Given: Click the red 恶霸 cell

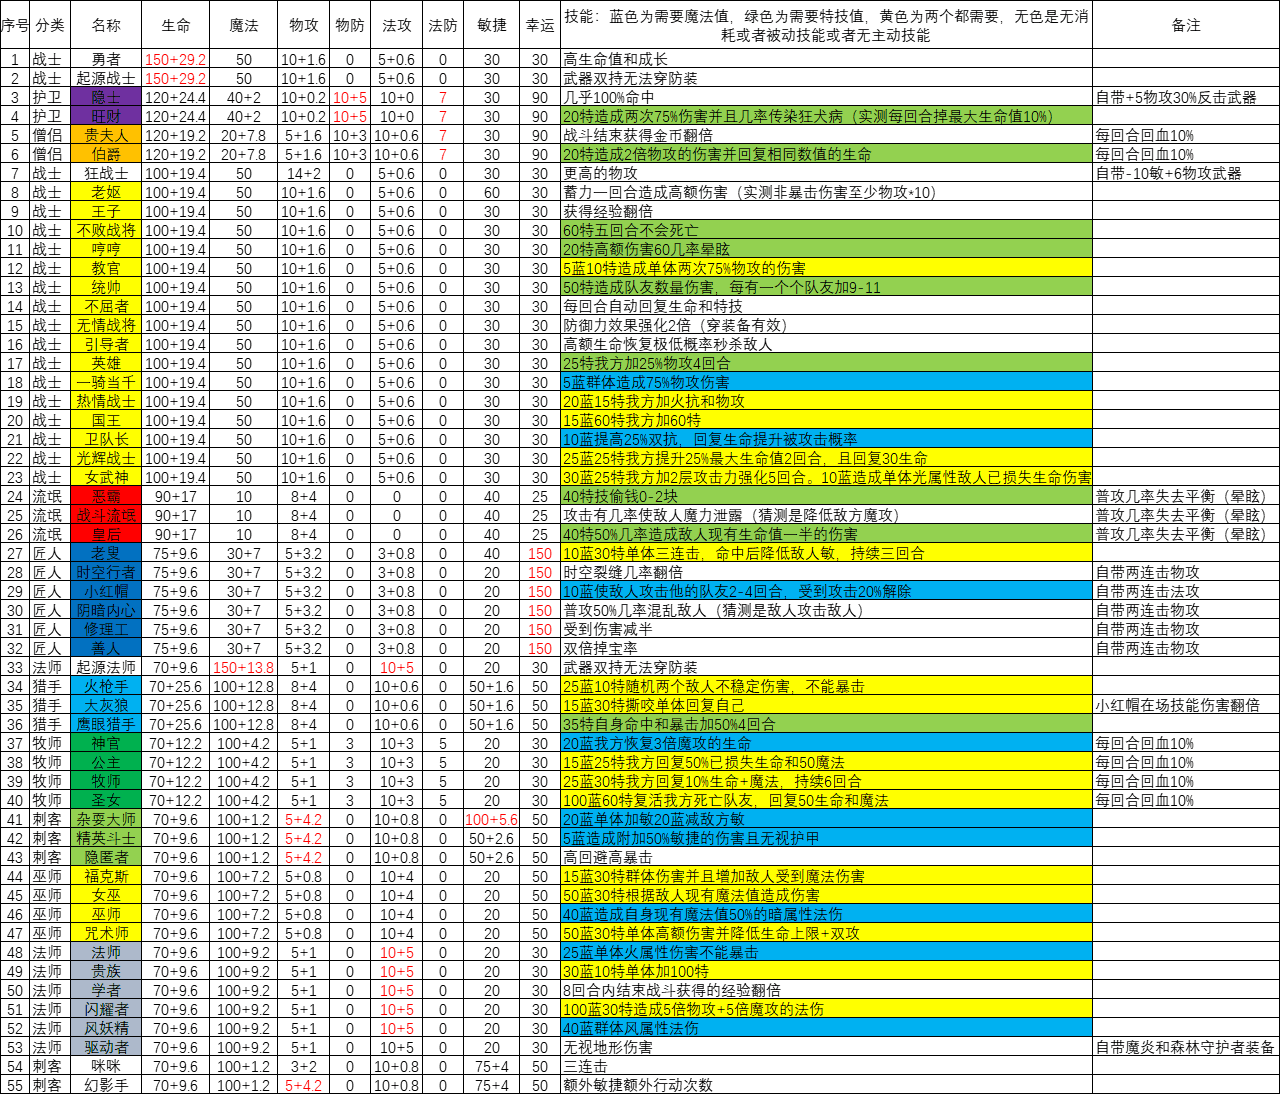Looking at the screenshot, I should (x=106, y=496).
